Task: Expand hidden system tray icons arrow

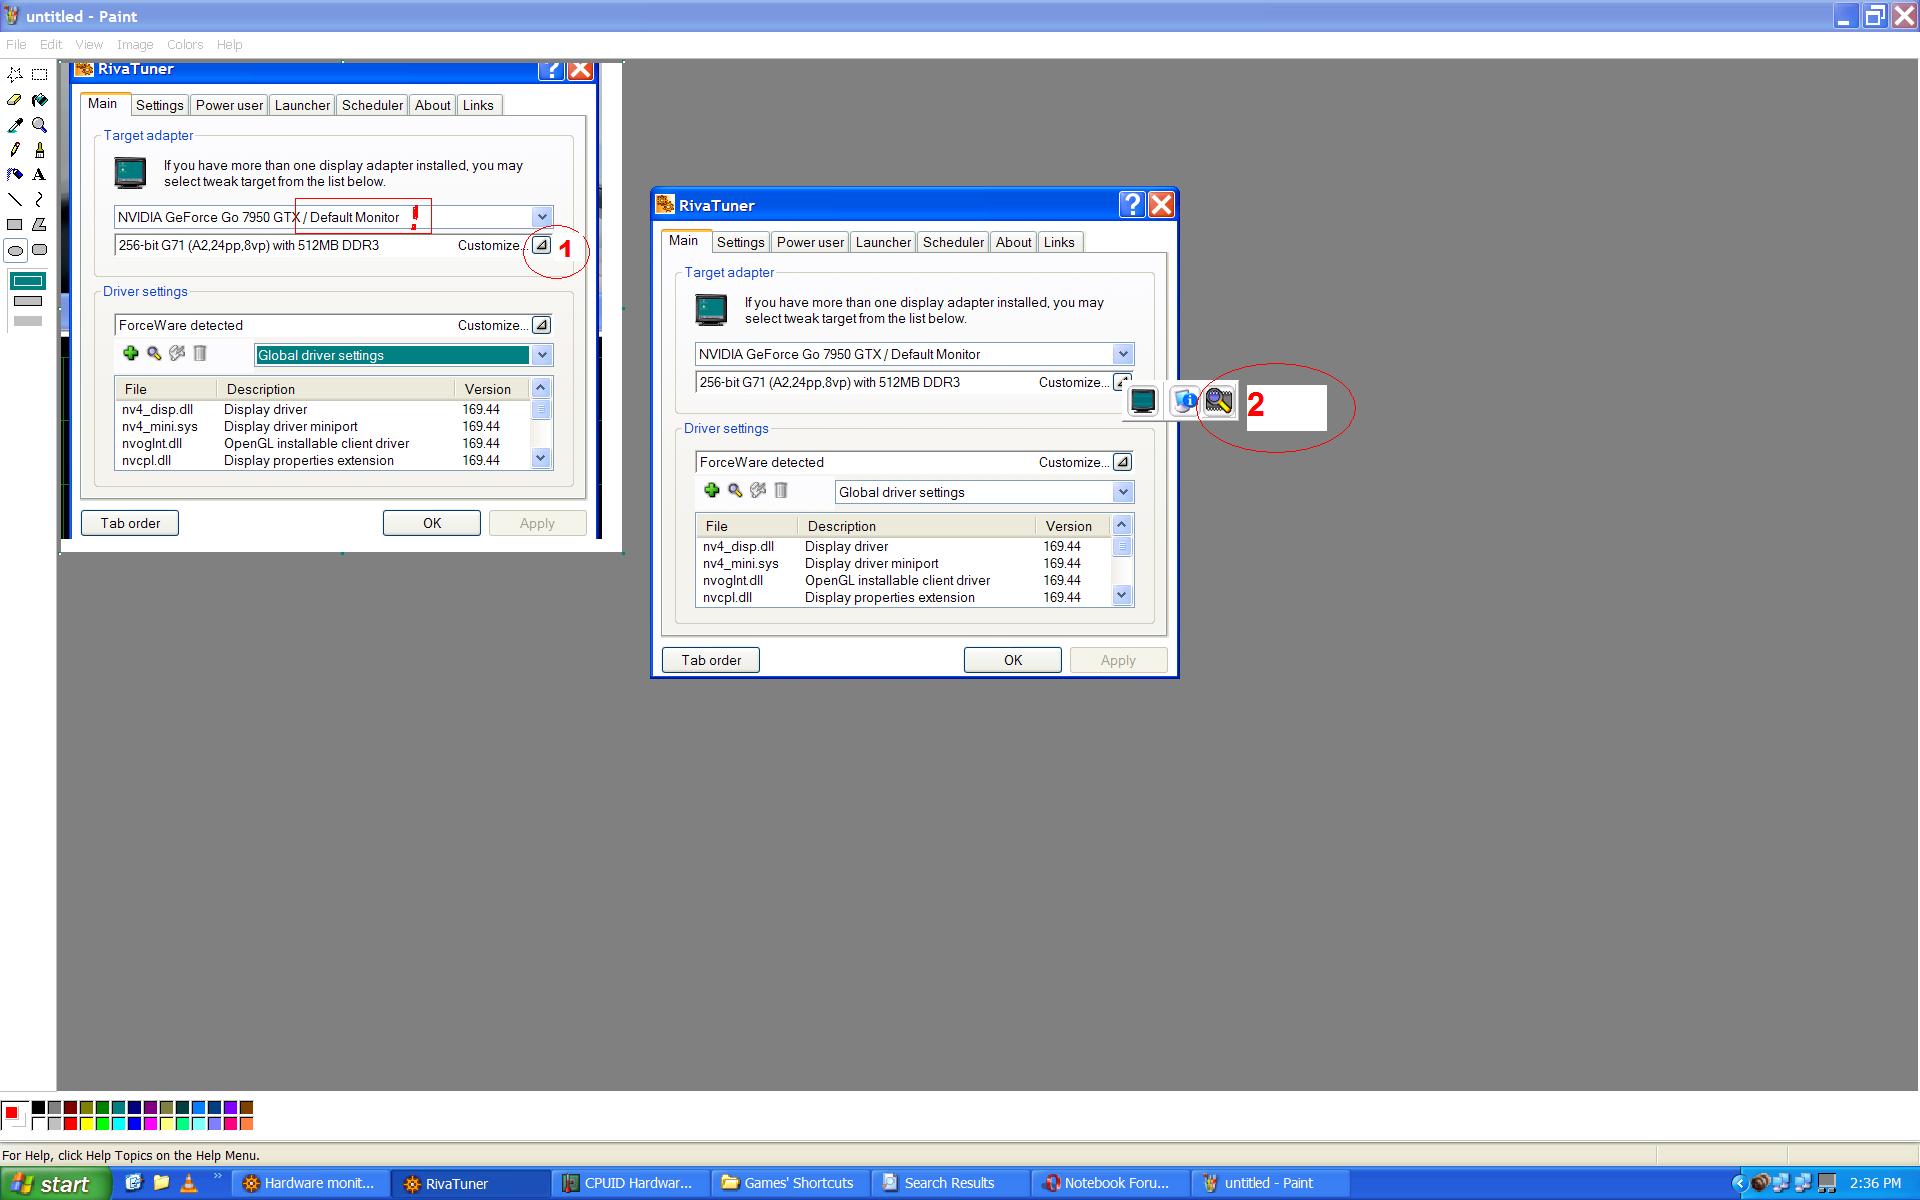Action: click(1739, 1184)
